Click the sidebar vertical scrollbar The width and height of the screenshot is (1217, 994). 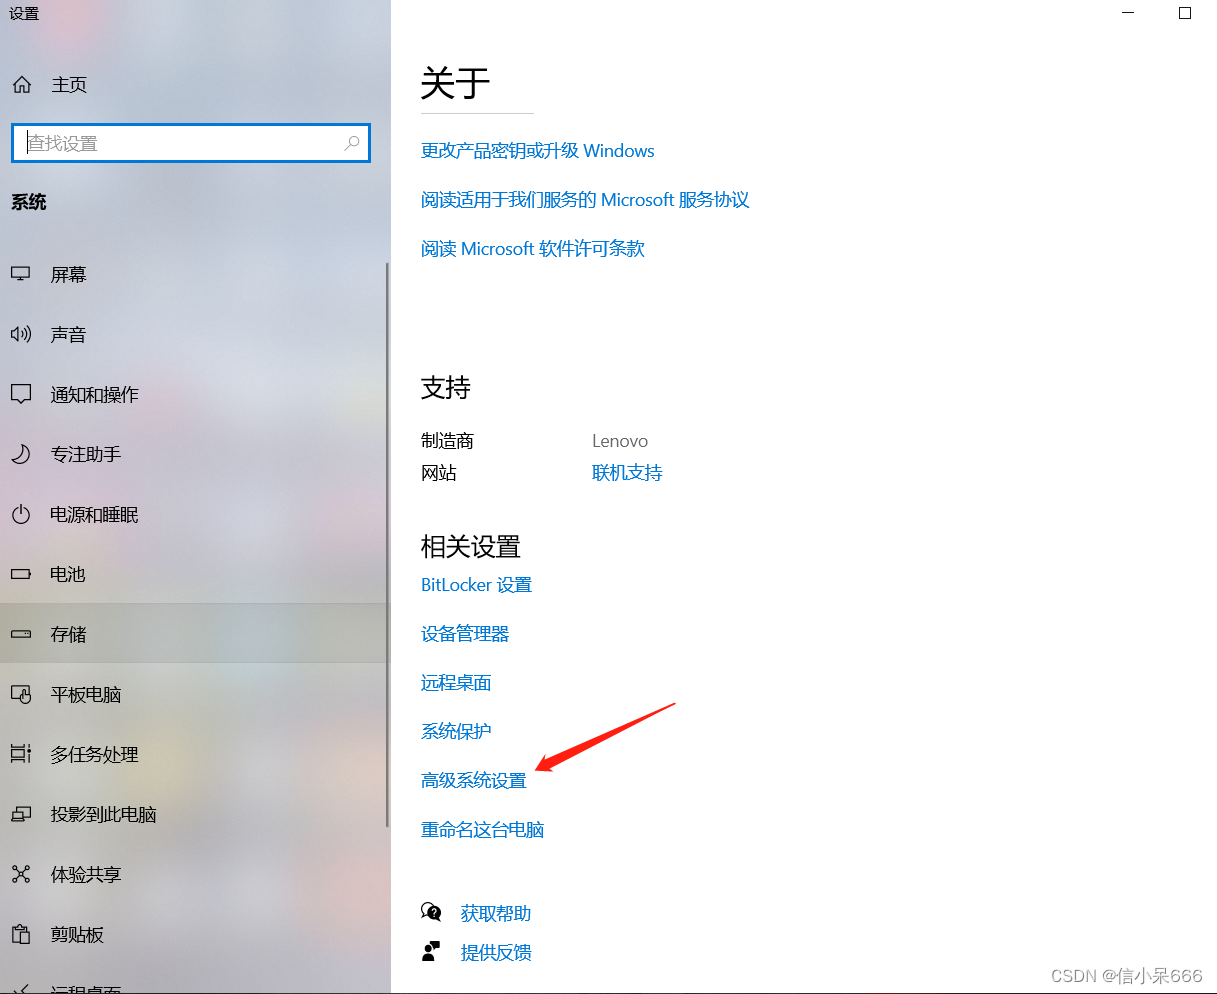387,545
